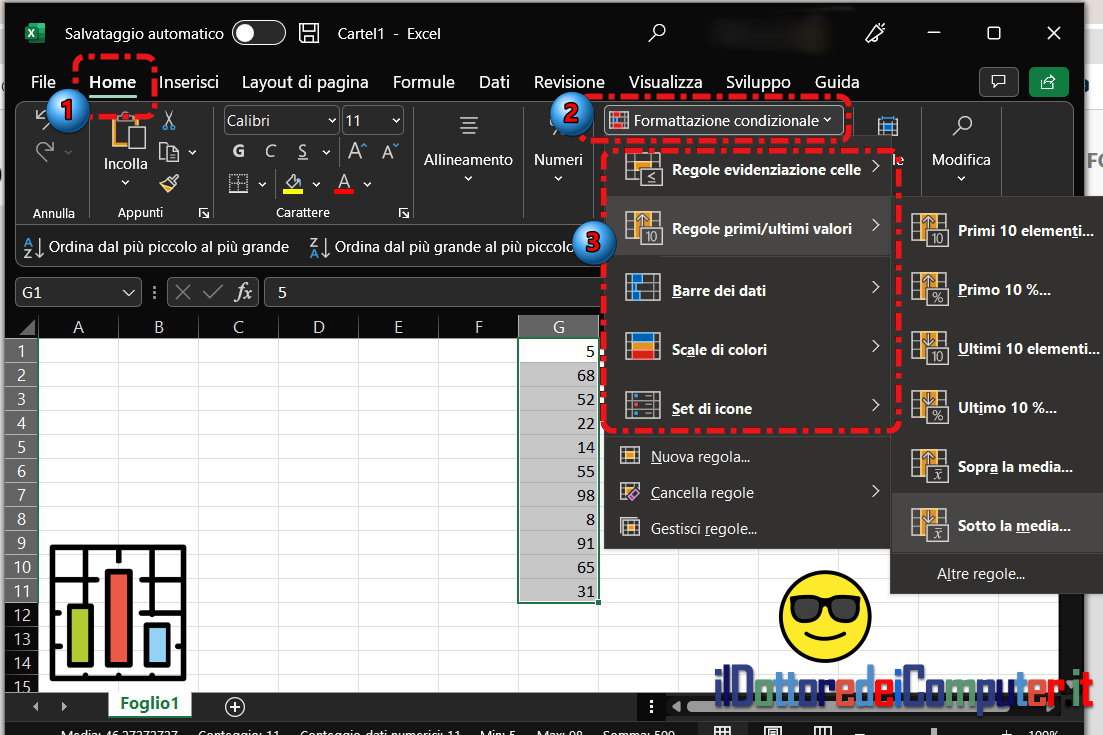Increase font size with larger A
Screen dimensions: 1103x735
tap(356, 151)
